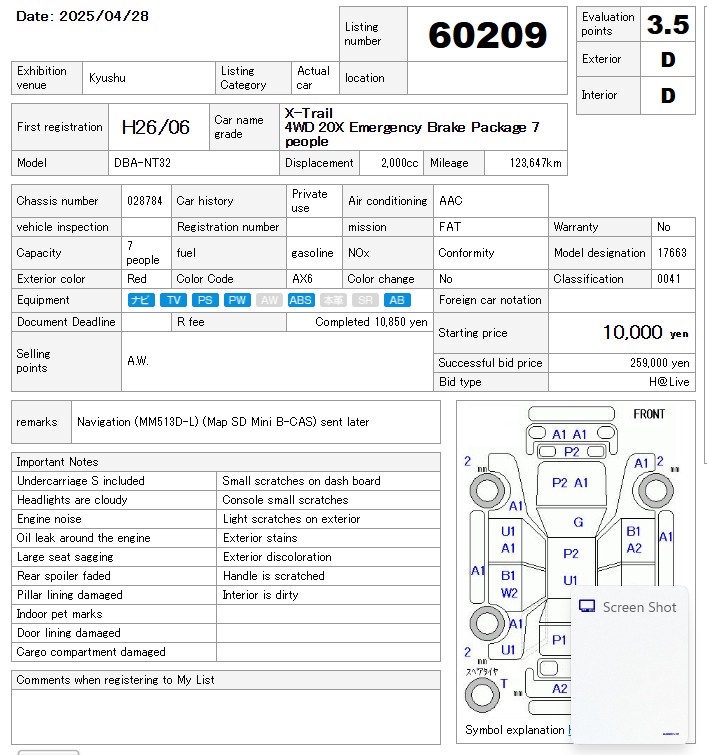Click the Exterior discoloration note
This screenshot has height=755, width=707.
[x=277, y=557]
